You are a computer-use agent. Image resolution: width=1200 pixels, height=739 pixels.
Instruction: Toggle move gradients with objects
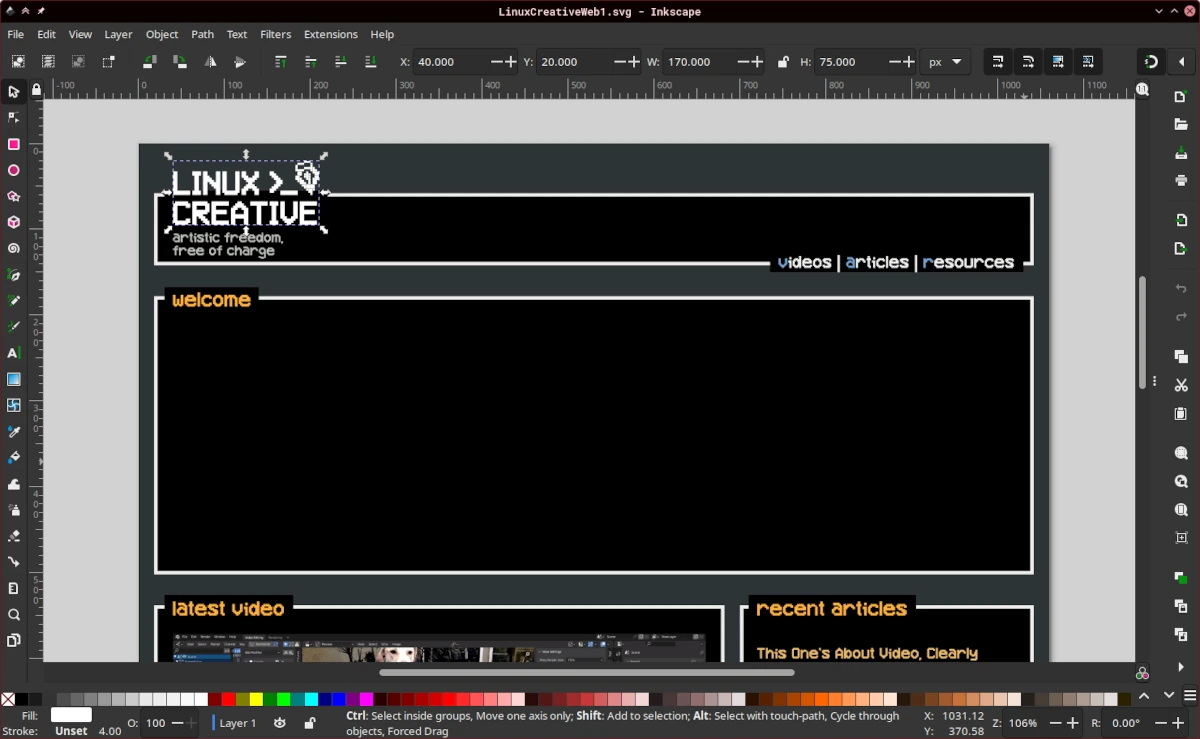pos(1058,62)
